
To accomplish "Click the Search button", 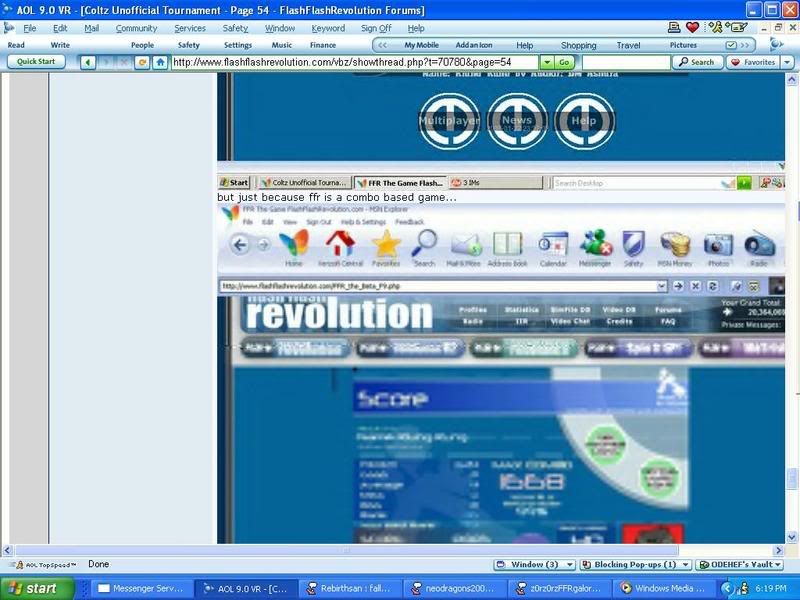I will pos(697,62).
